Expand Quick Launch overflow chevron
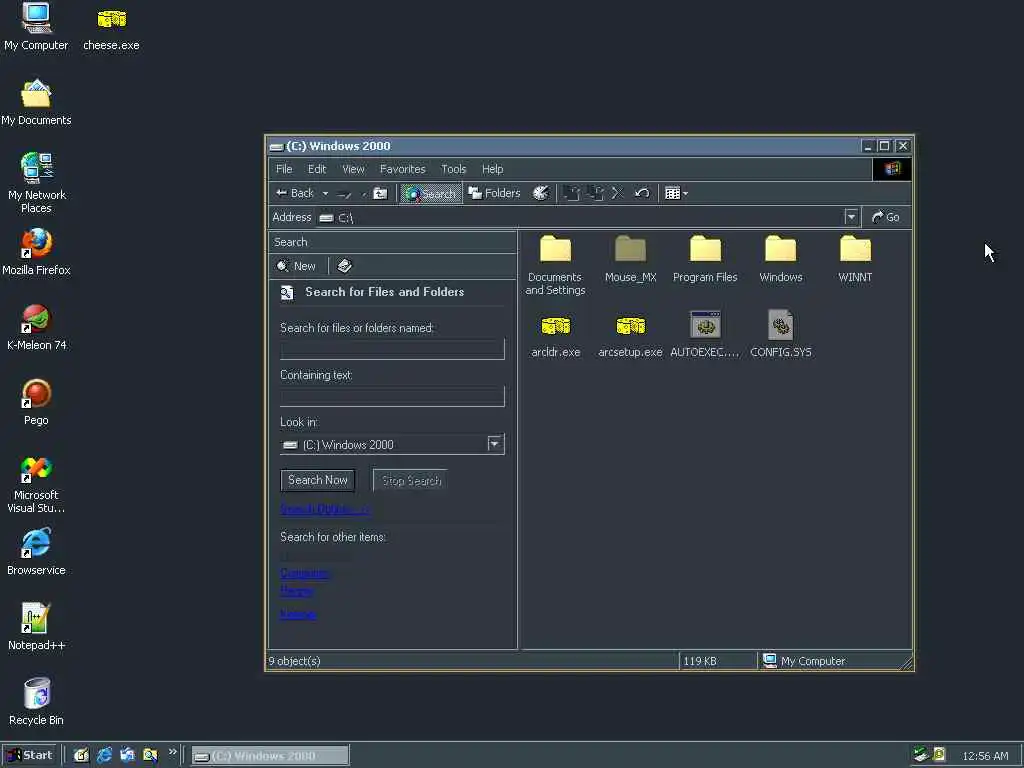1024x768 pixels. (172, 752)
